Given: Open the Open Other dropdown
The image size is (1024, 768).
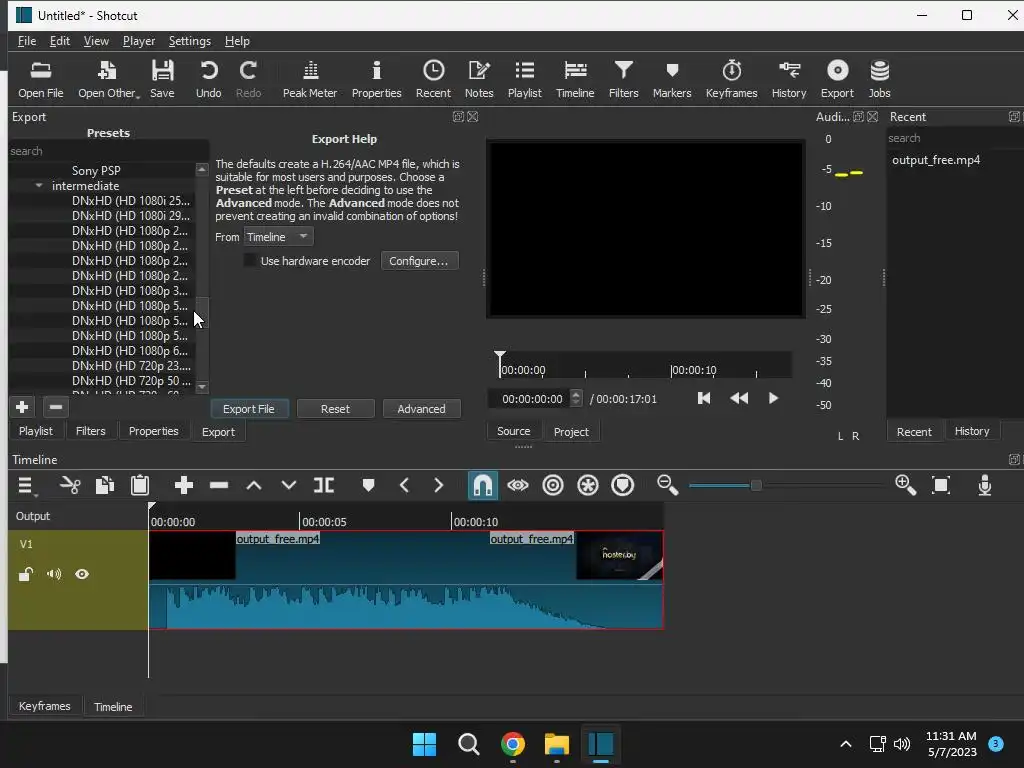Looking at the screenshot, I should pos(108,78).
